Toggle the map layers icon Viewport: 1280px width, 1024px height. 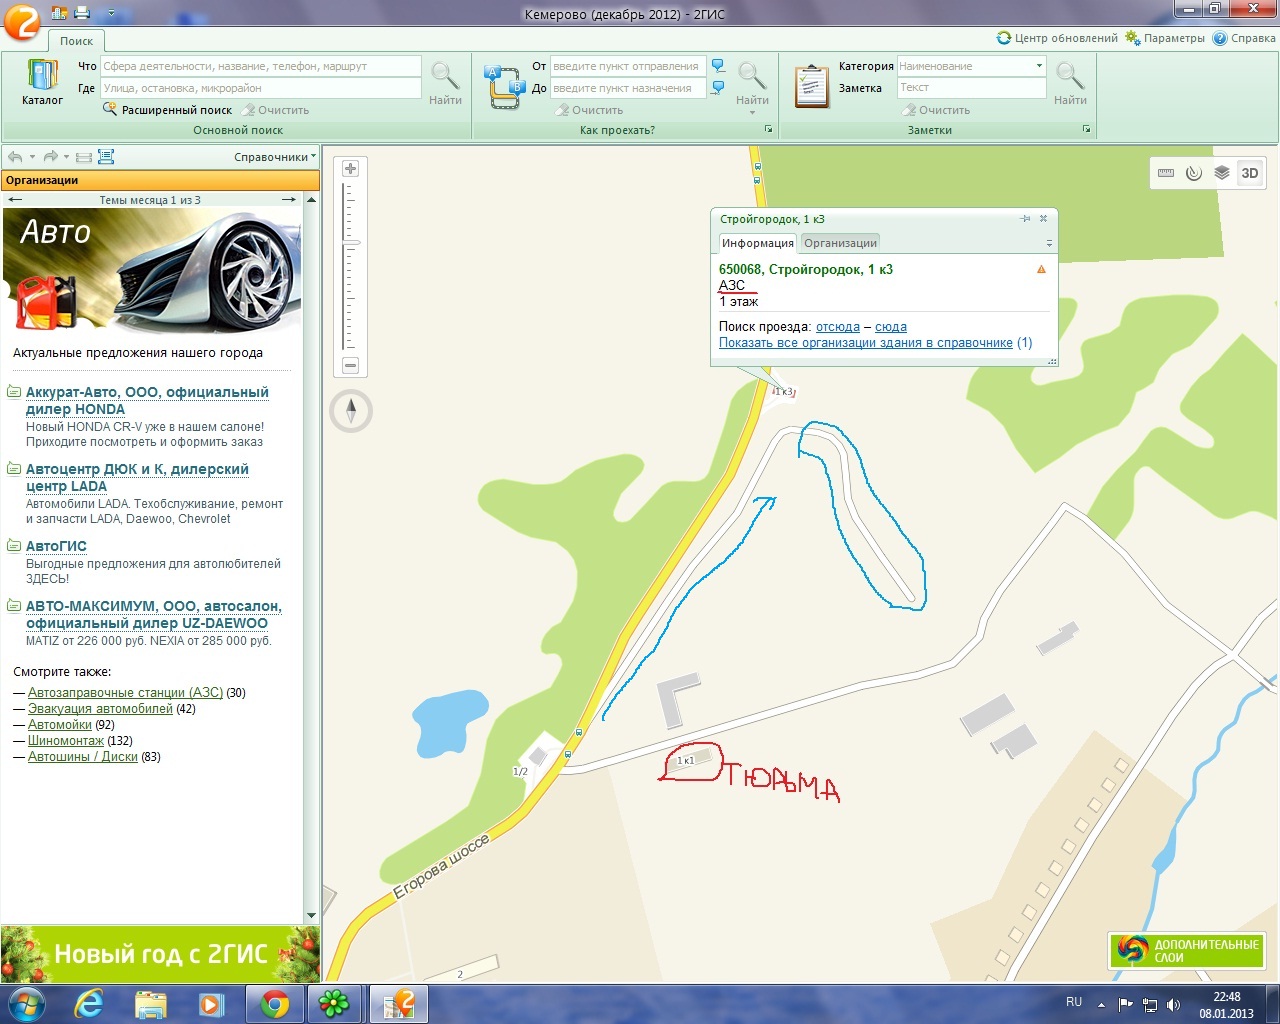[x=1222, y=173]
